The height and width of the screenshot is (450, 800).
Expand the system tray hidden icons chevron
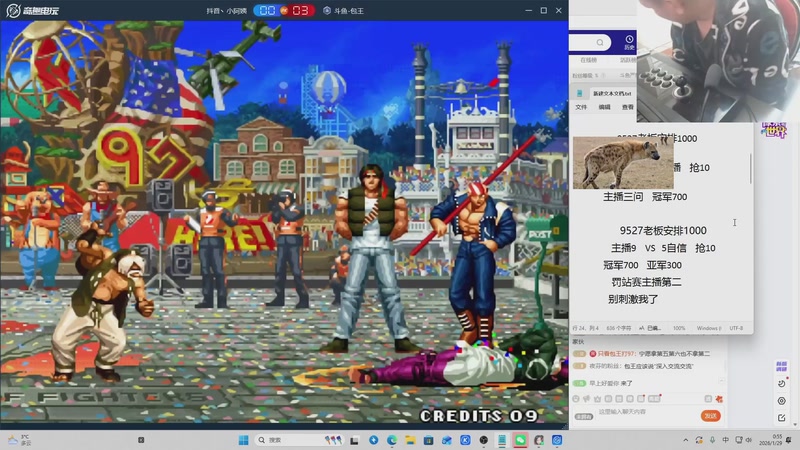coord(686,440)
